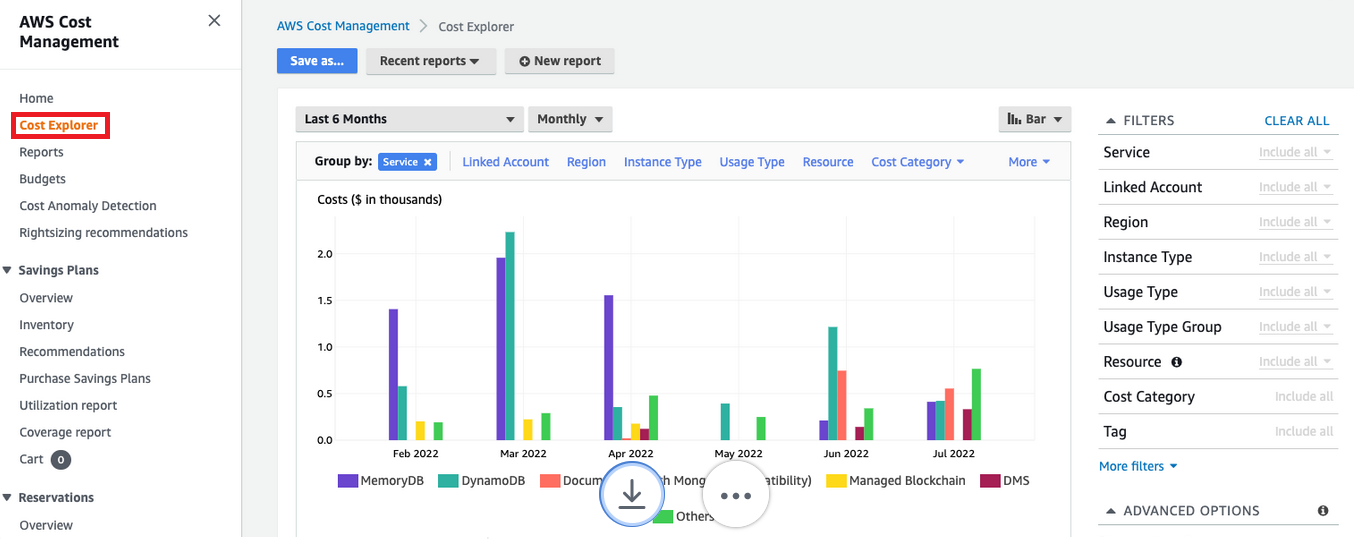The width and height of the screenshot is (1354, 539).
Task: Click the MemoryDB purple legend swatch
Action: click(x=348, y=481)
